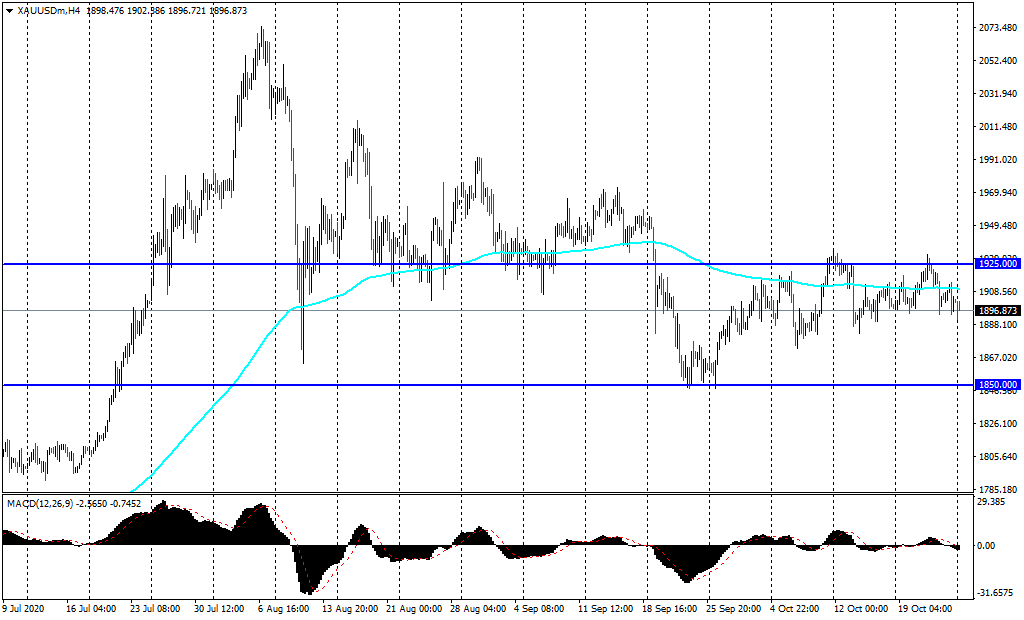Click the 6 Aug 16:00 time label
Image resolution: width=1024 pixels, height=620 pixels.
tap(281, 607)
